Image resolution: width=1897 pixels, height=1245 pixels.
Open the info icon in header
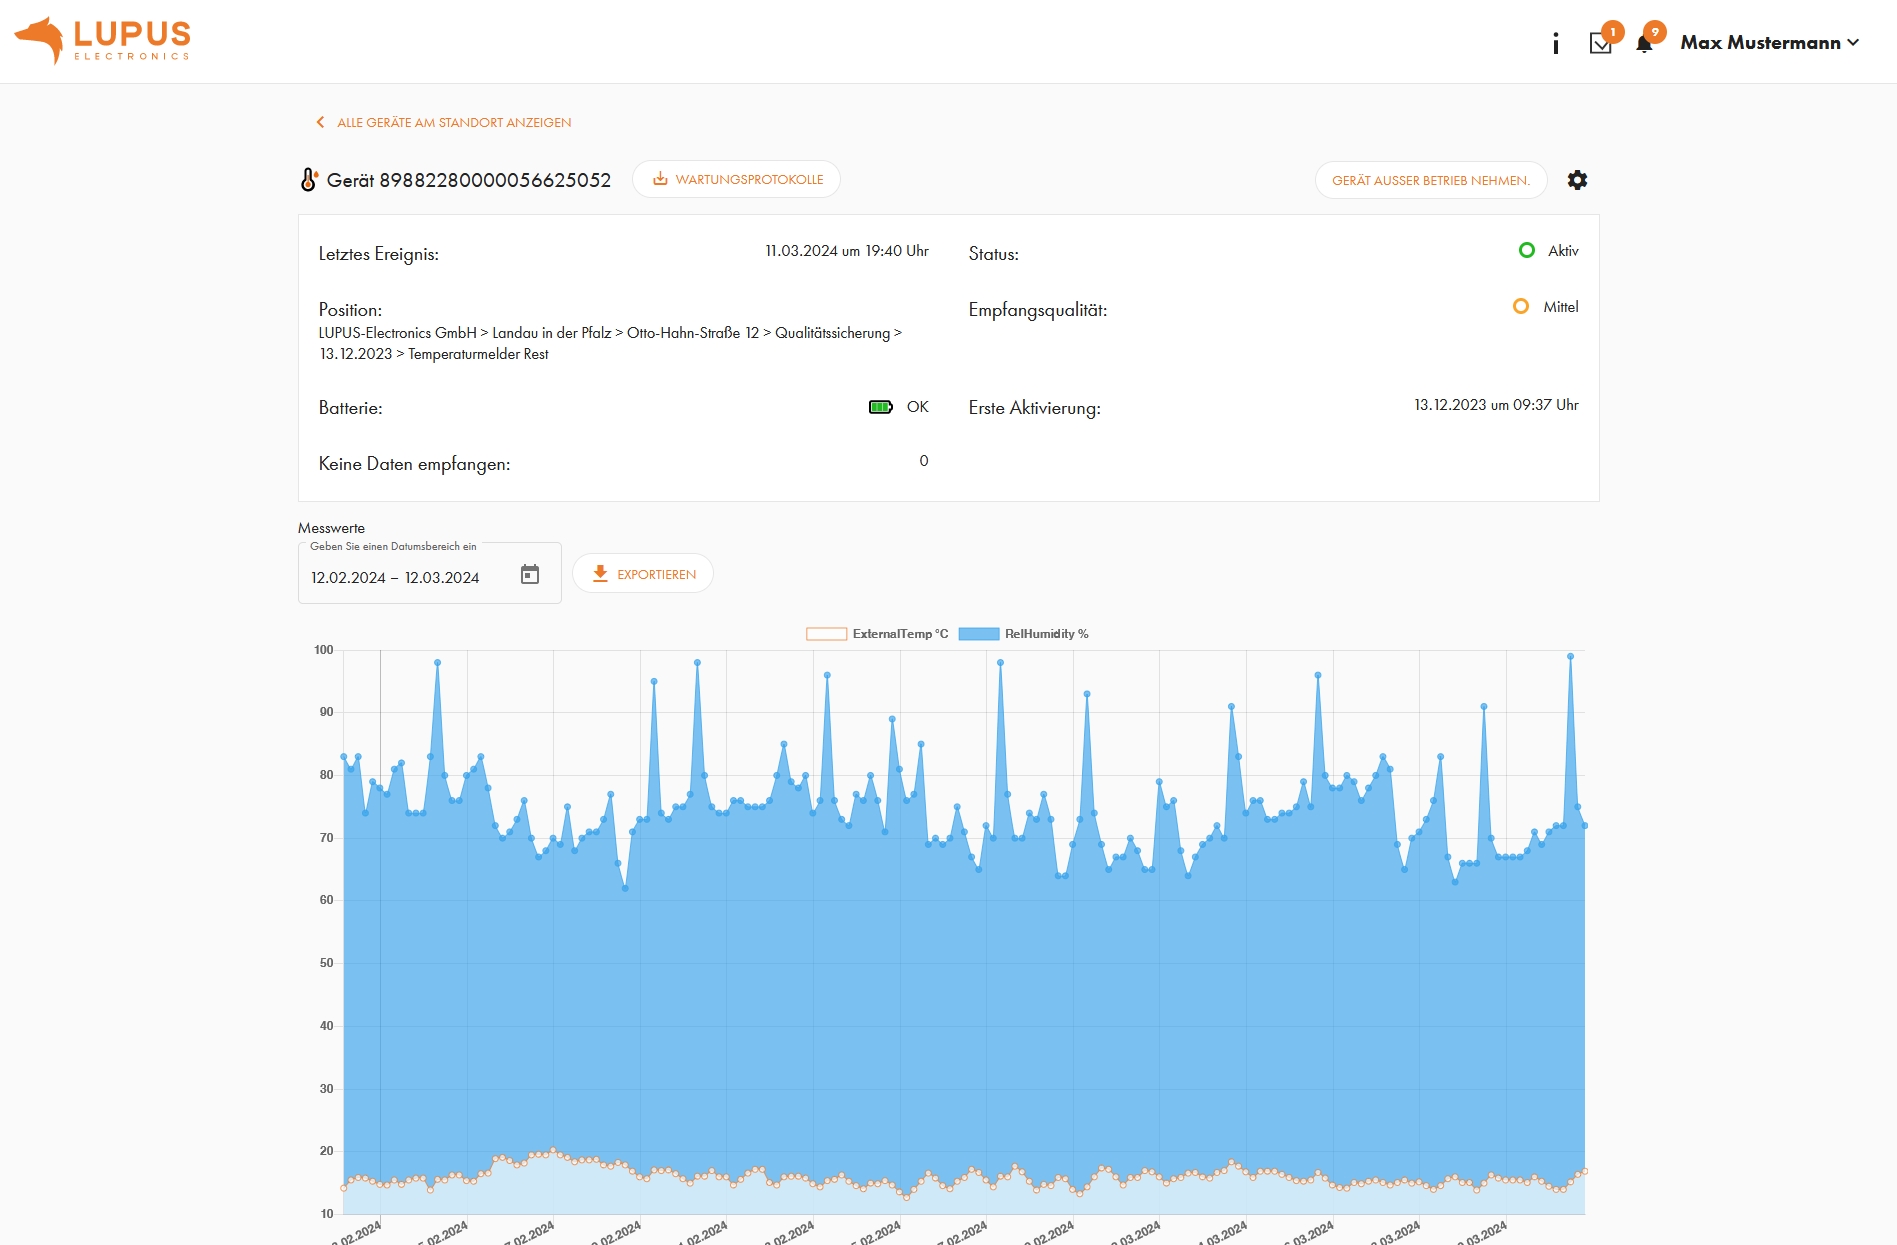click(x=1555, y=43)
